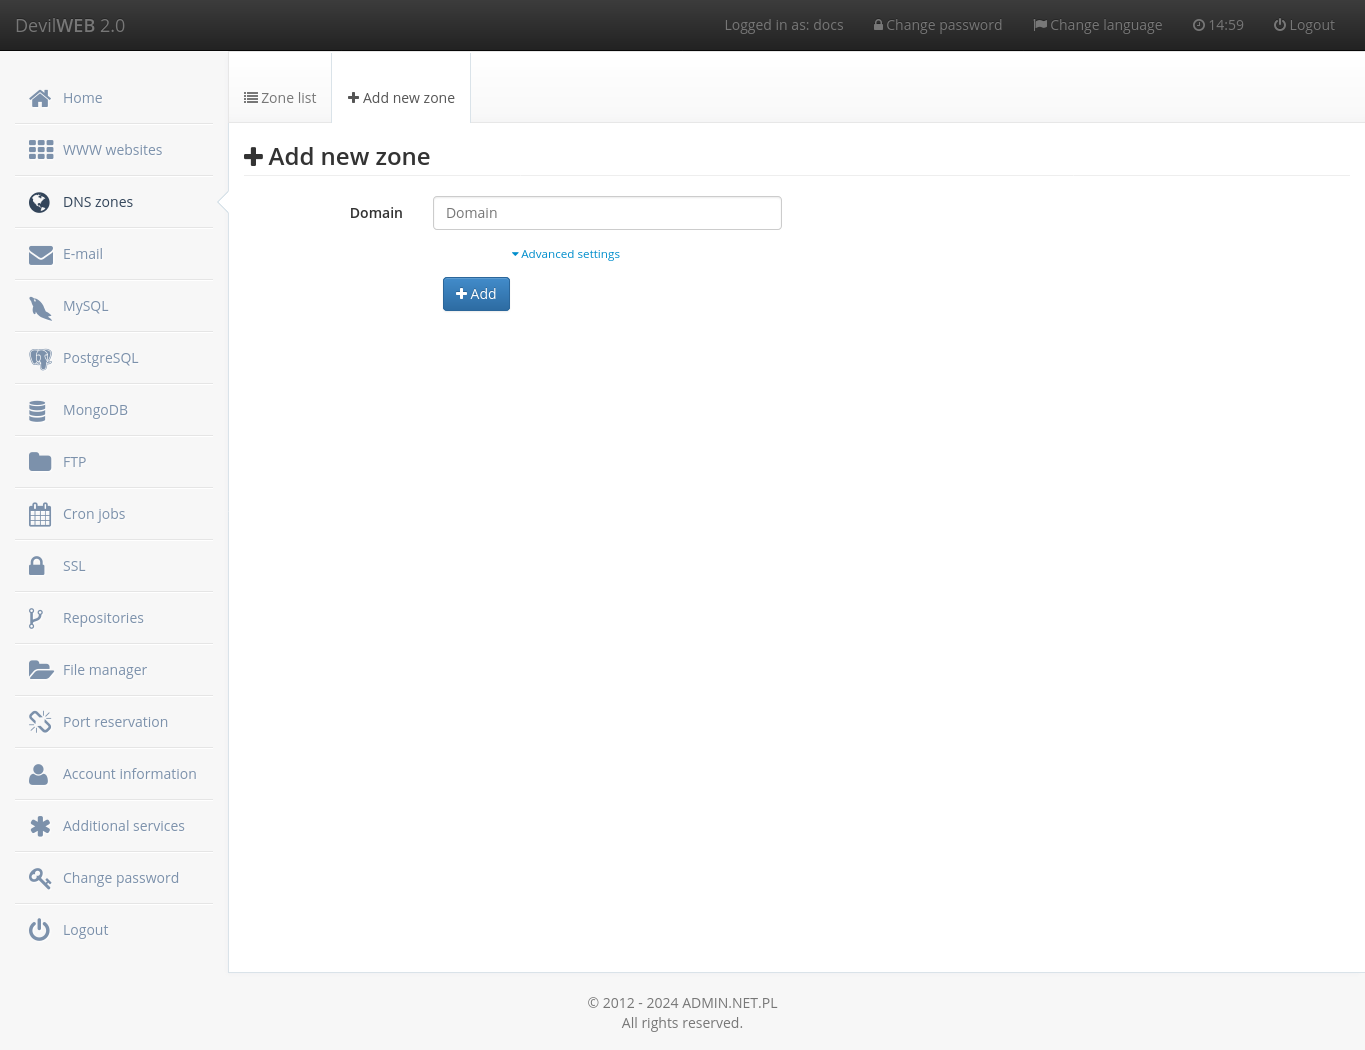Open Cron jobs via the calendar icon

(40, 513)
